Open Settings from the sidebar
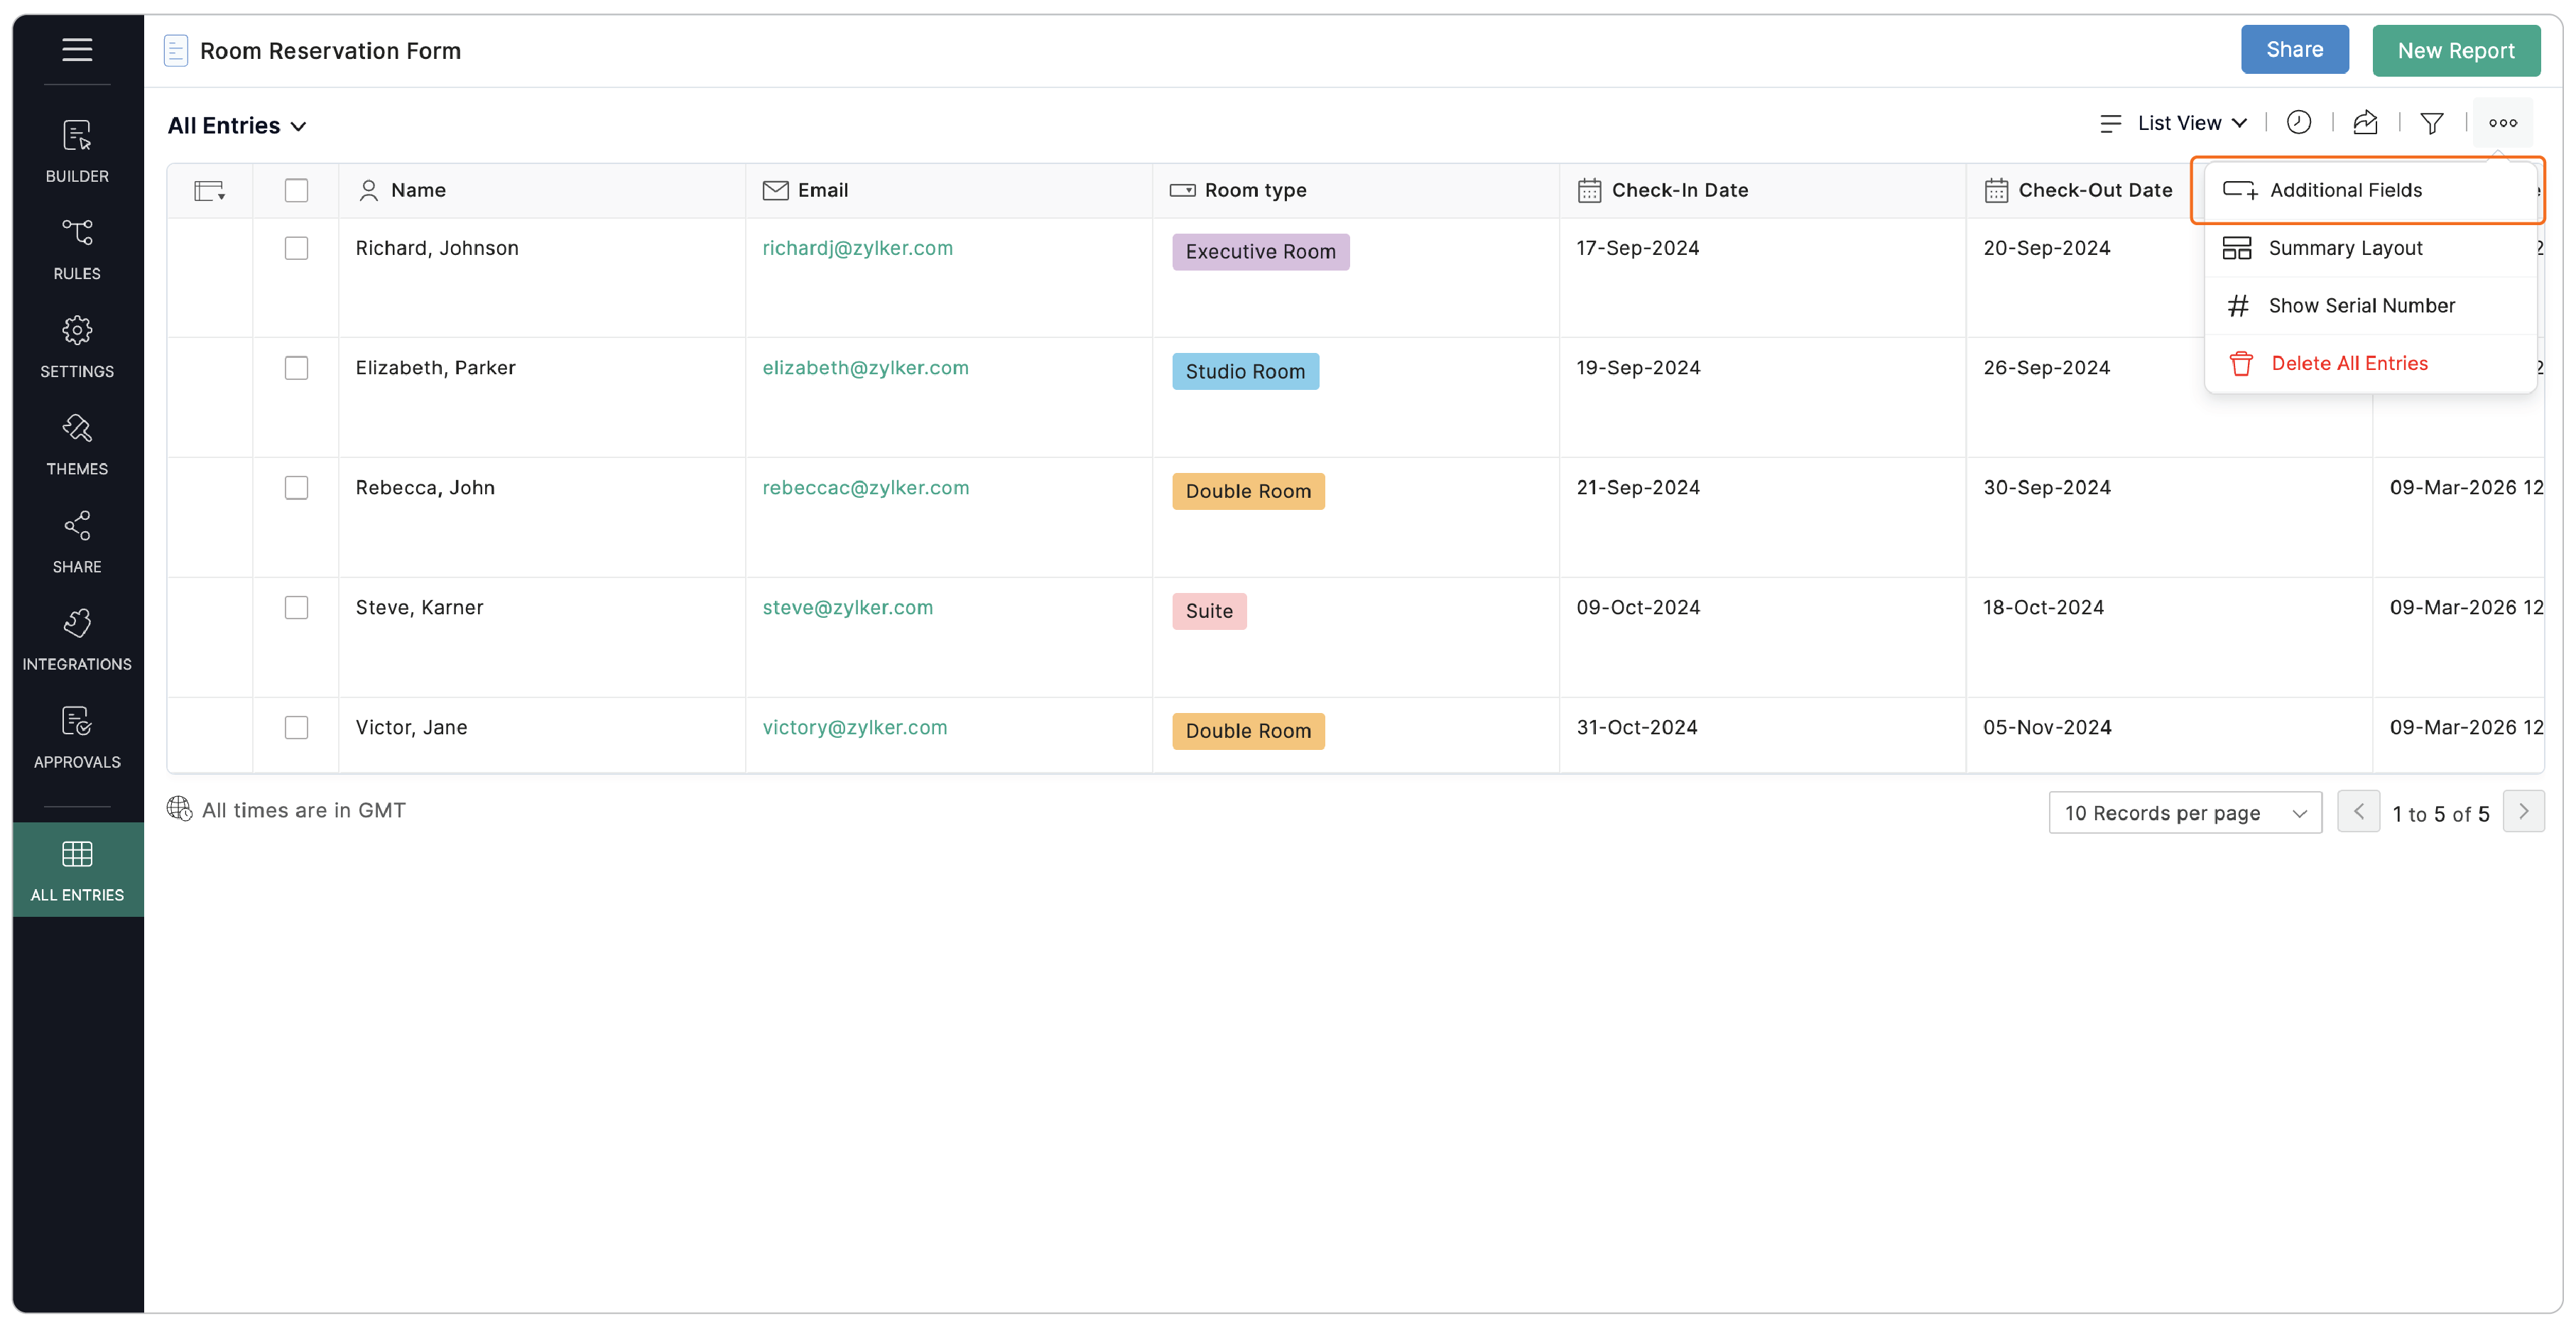The image size is (2576, 1328). click(77, 345)
